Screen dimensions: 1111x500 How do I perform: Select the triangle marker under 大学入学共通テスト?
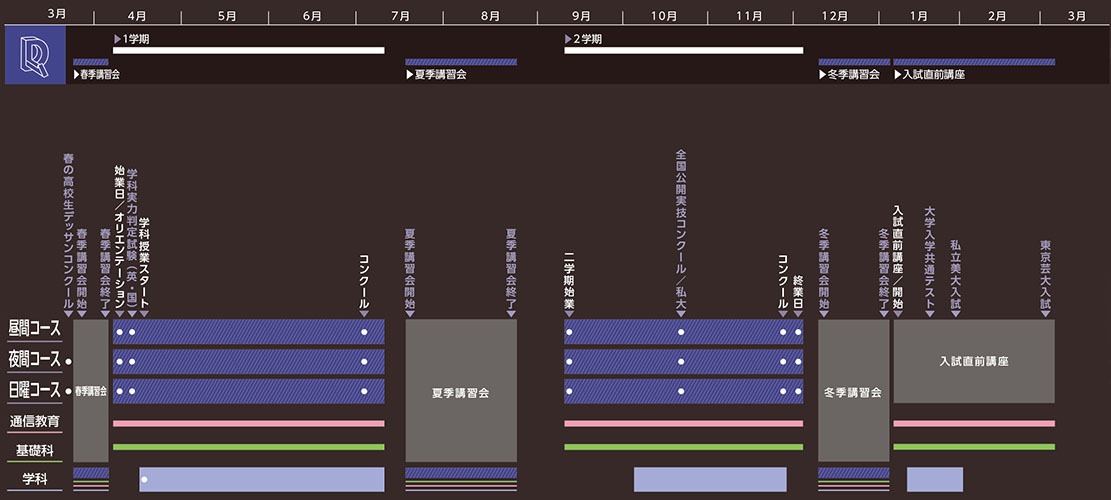[x=930, y=313]
